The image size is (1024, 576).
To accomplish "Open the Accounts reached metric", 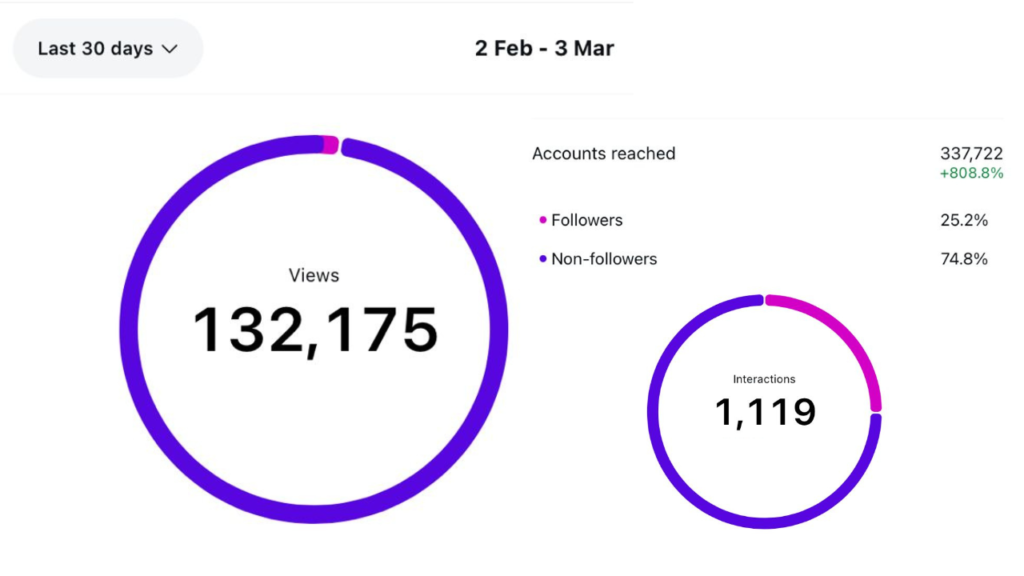I will pyautogui.click(x=604, y=154).
